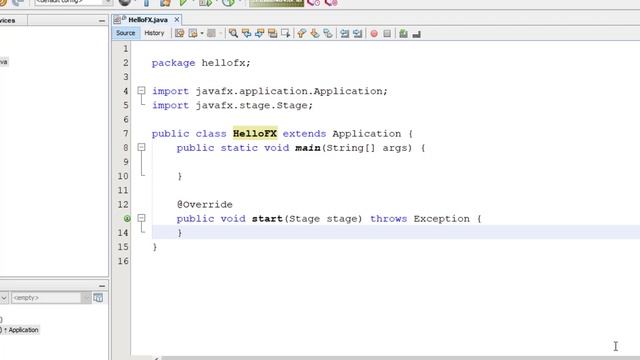
Task: Click Find Next Occurrence icon
Action: (259, 33)
